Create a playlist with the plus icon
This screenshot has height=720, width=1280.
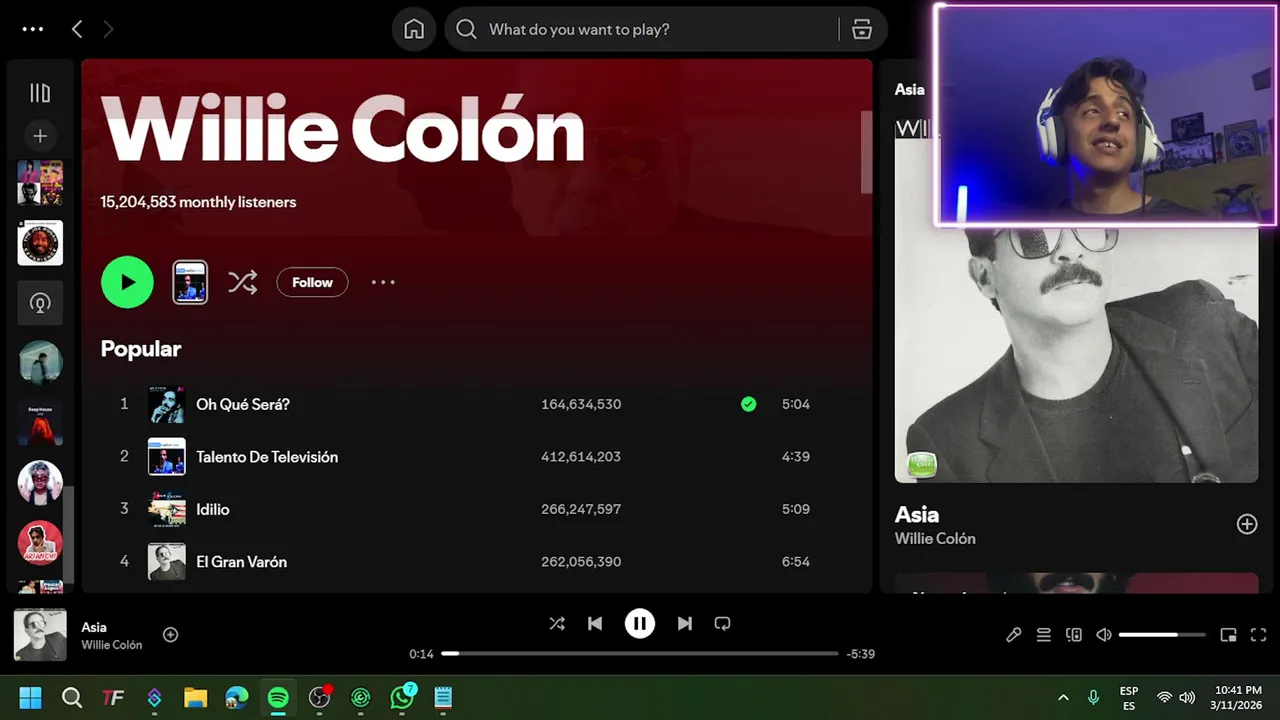pyautogui.click(x=40, y=136)
